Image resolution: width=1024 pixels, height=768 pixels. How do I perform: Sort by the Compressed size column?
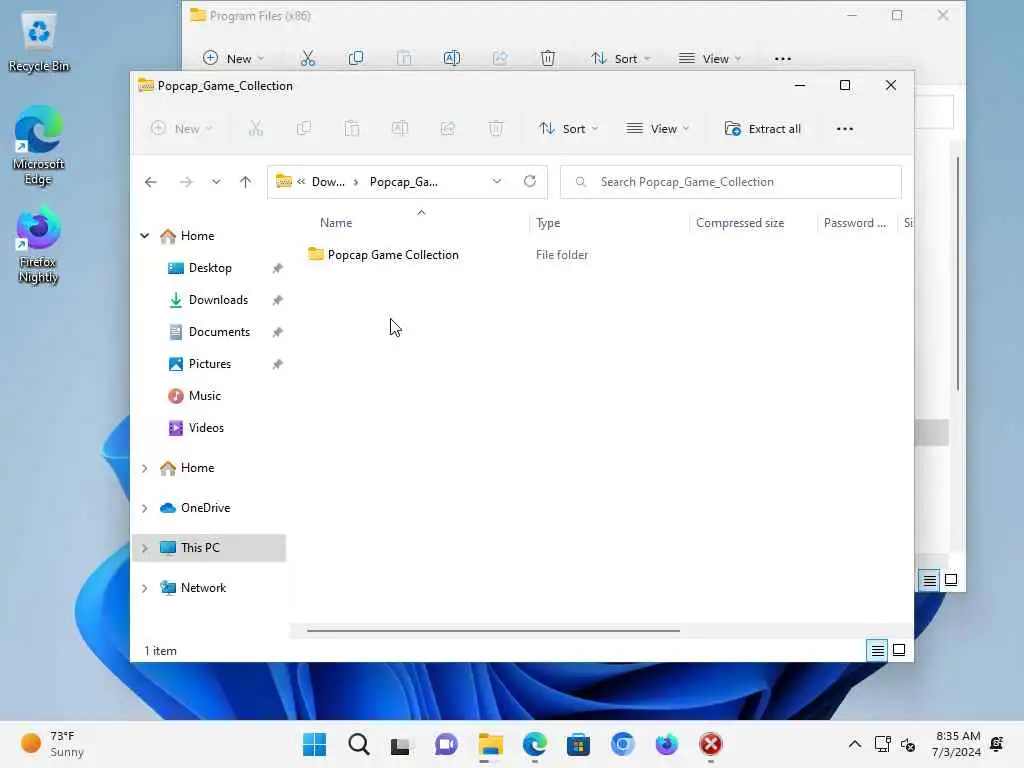pyautogui.click(x=740, y=223)
